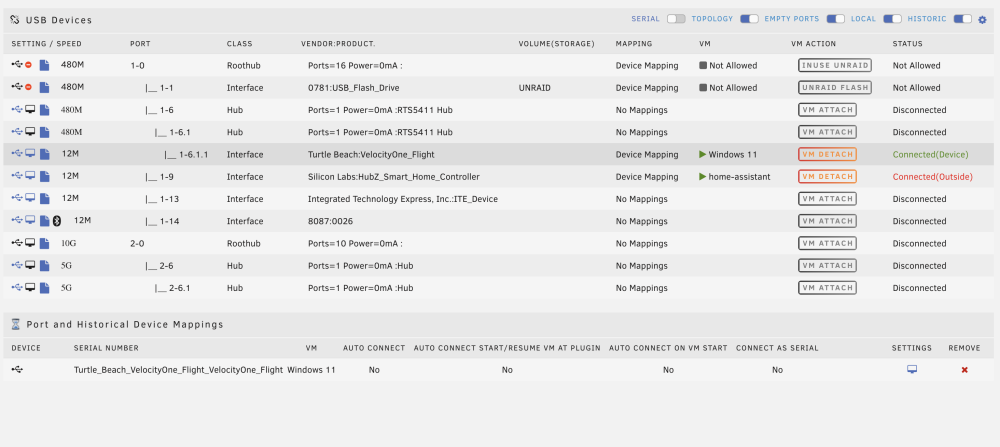
Task: Open the document icon for USB_Flash_Drive
Action: click(x=44, y=87)
